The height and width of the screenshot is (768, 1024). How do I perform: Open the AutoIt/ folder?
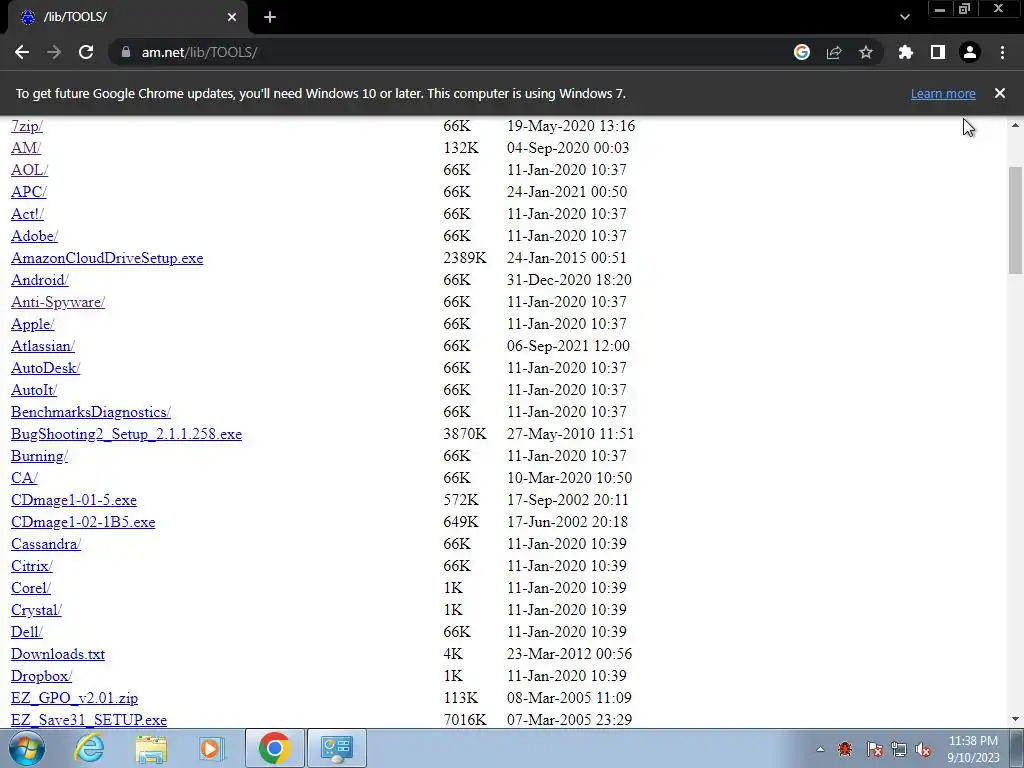(34, 390)
